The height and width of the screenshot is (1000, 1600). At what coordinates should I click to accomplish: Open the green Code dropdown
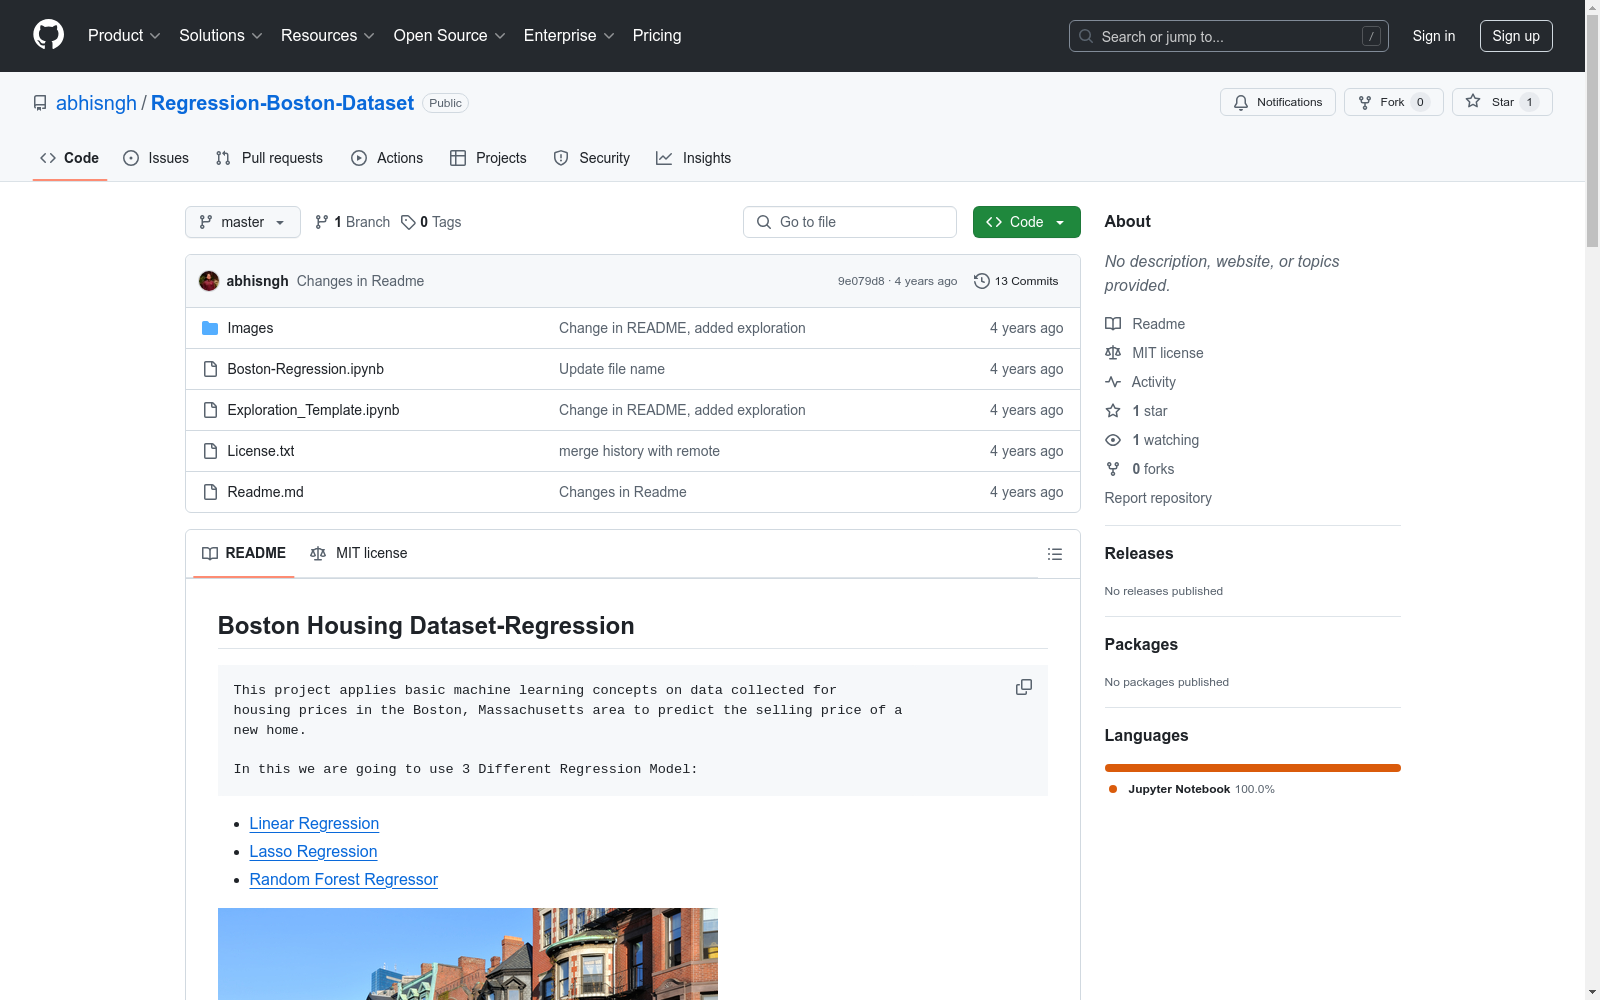tap(1026, 222)
